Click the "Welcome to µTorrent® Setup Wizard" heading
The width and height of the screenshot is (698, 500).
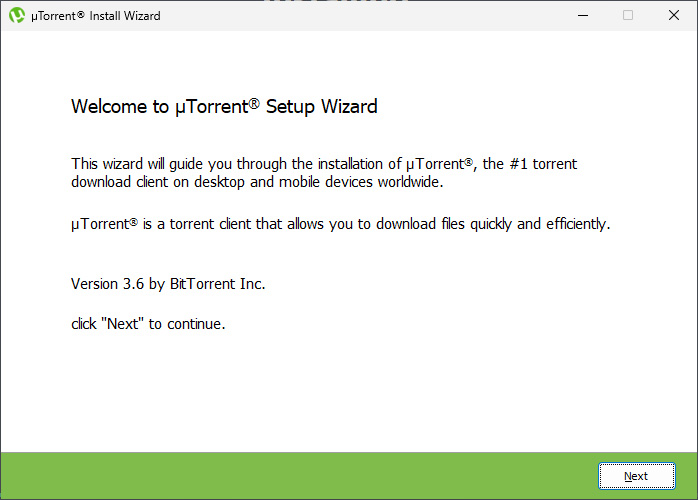tap(224, 106)
